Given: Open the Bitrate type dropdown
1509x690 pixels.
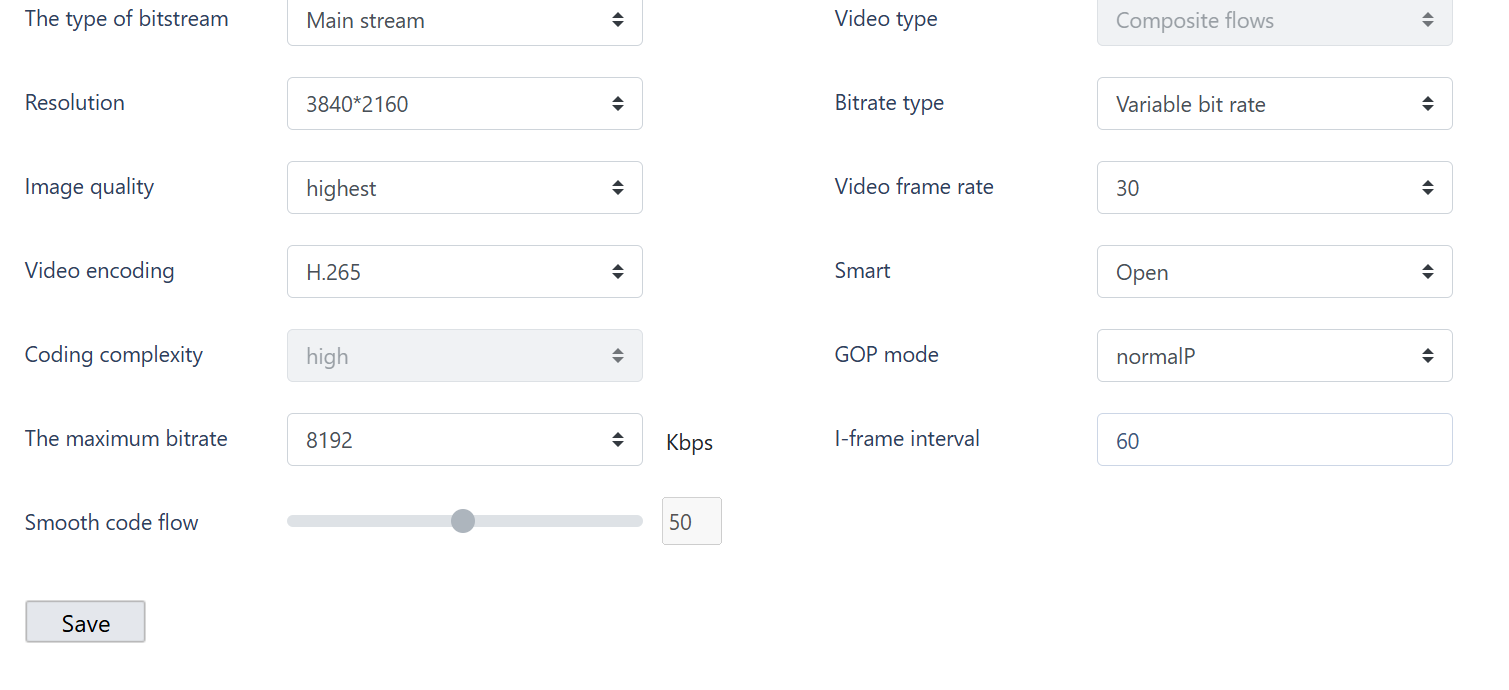Looking at the screenshot, I should click(x=1274, y=104).
